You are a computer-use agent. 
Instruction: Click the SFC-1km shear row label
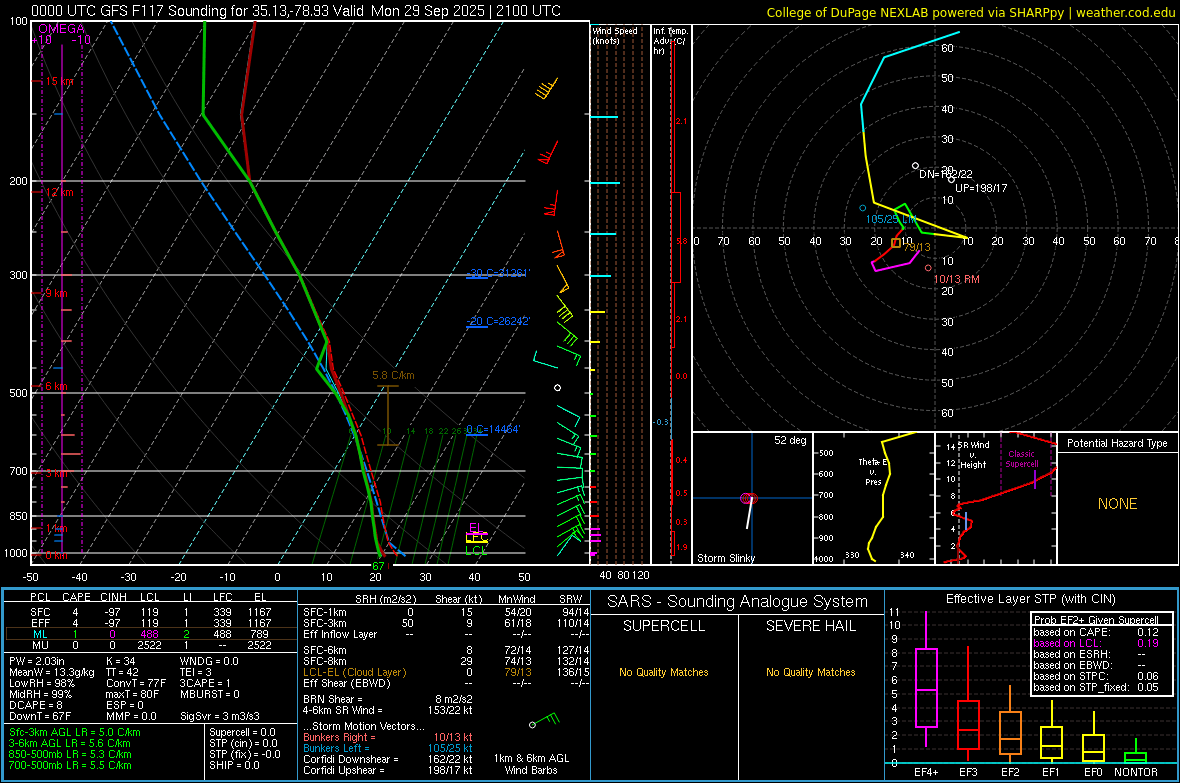pyautogui.click(x=324, y=612)
